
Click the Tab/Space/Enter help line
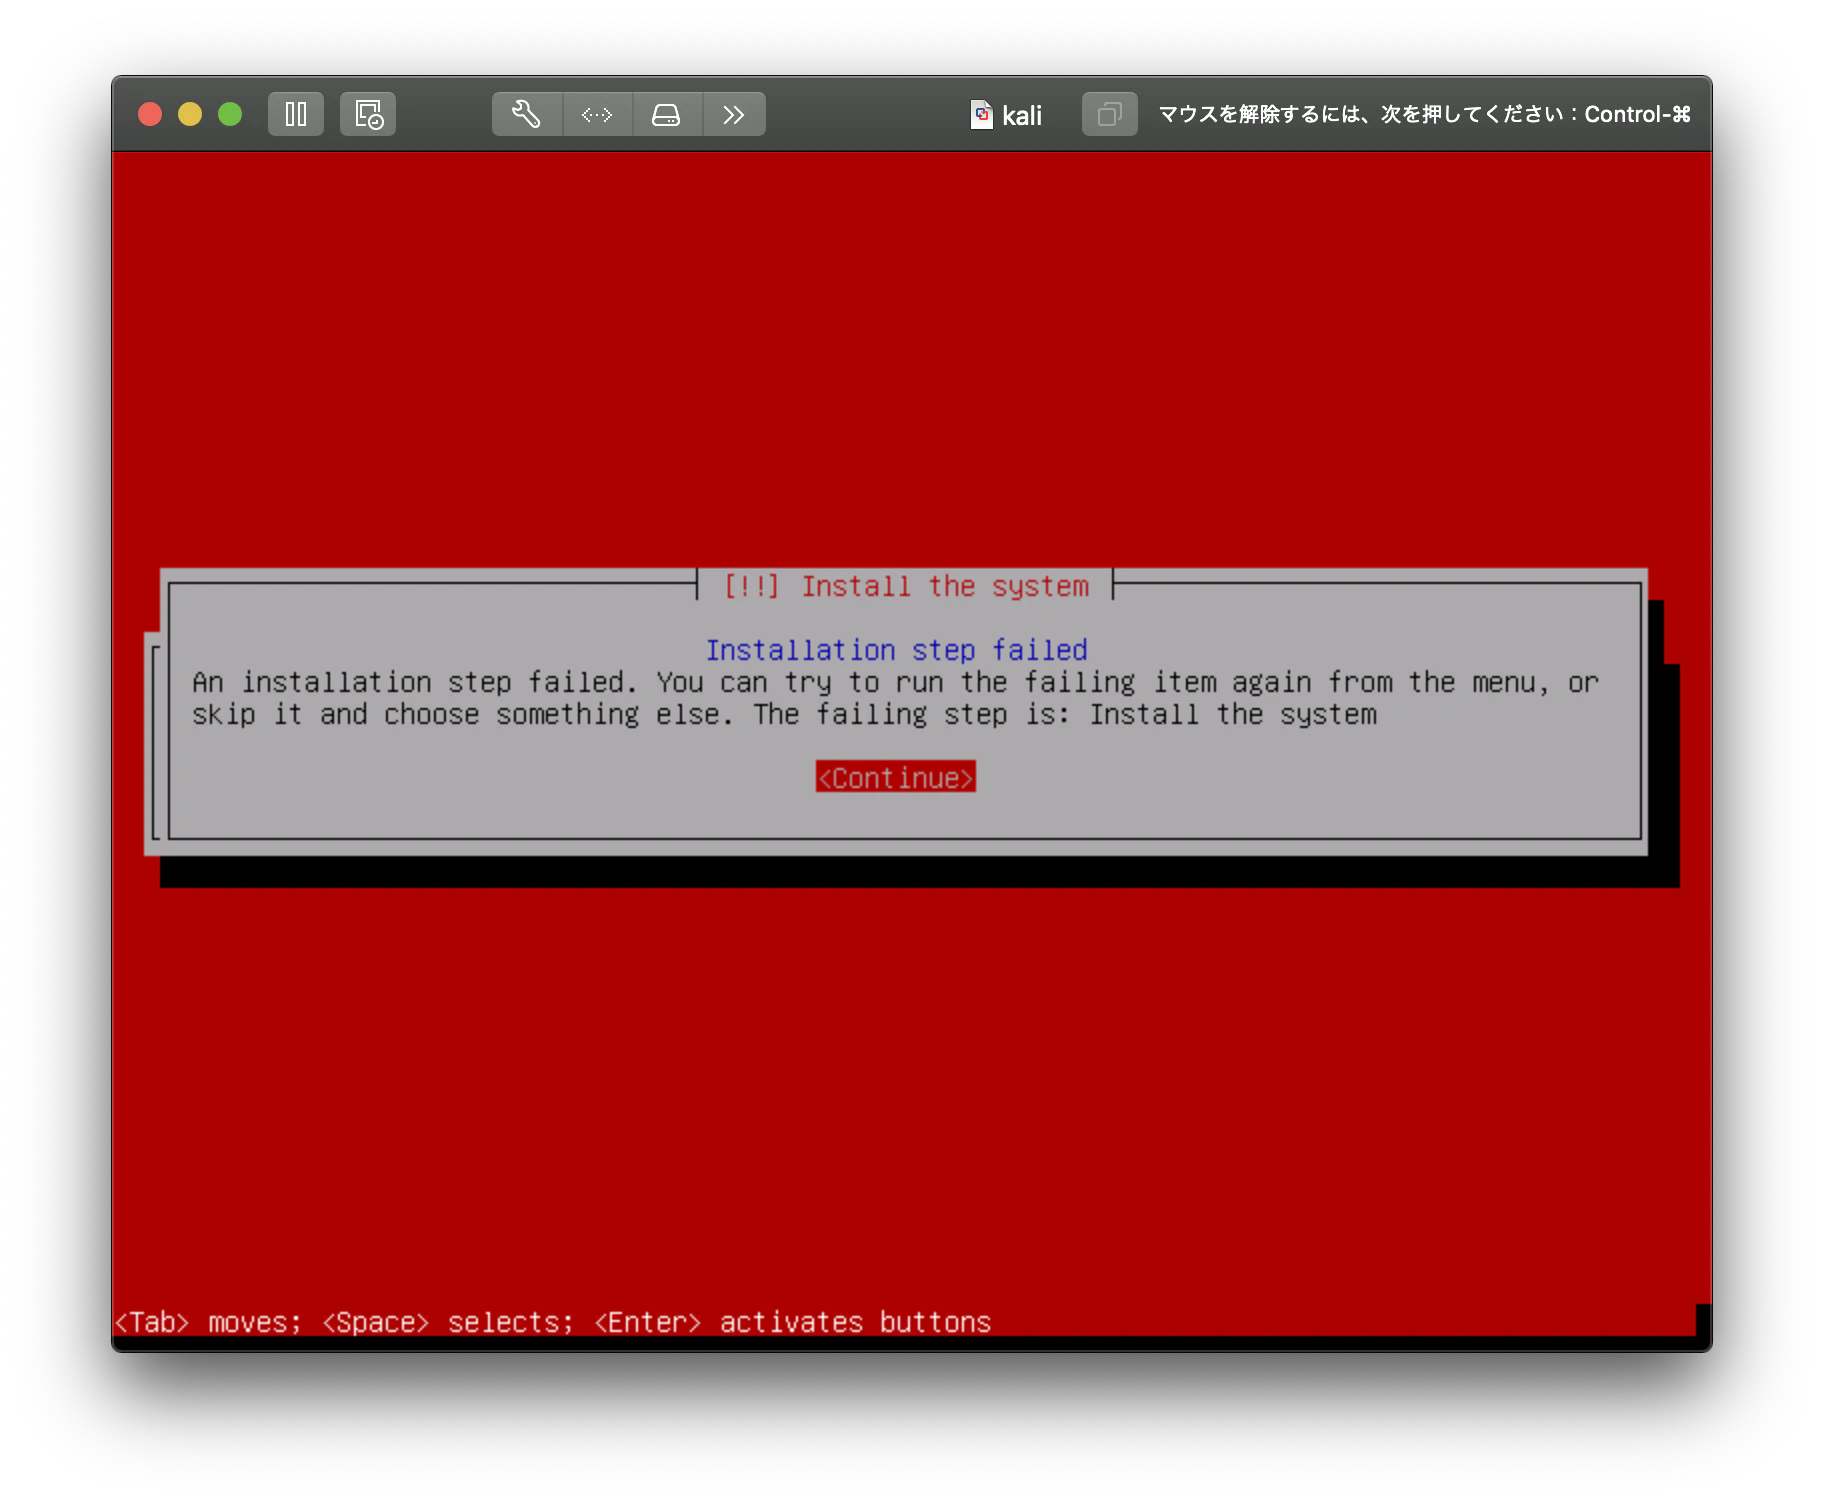click(553, 1322)
